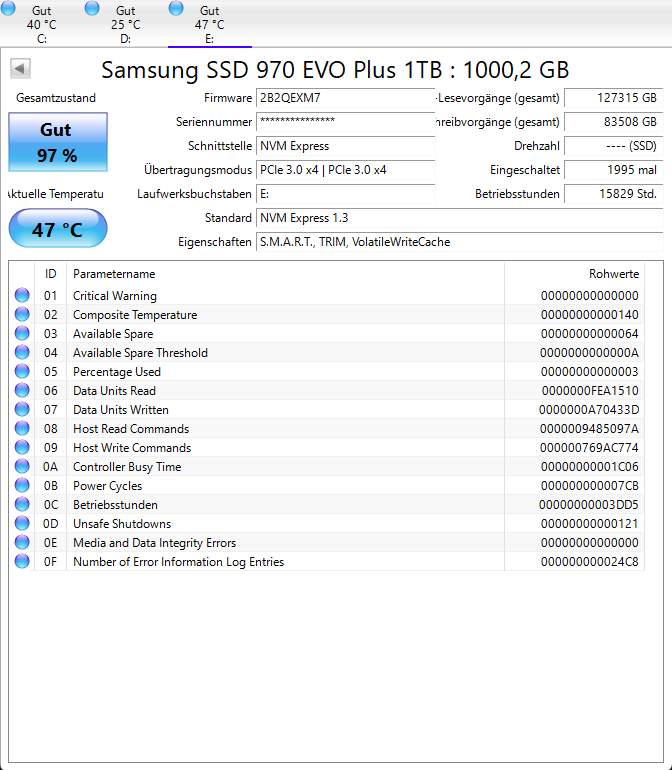Viewport: 672px width, 770px height.
Task: Click status icon for Percentage Used row
Action: tap(22, 371)
